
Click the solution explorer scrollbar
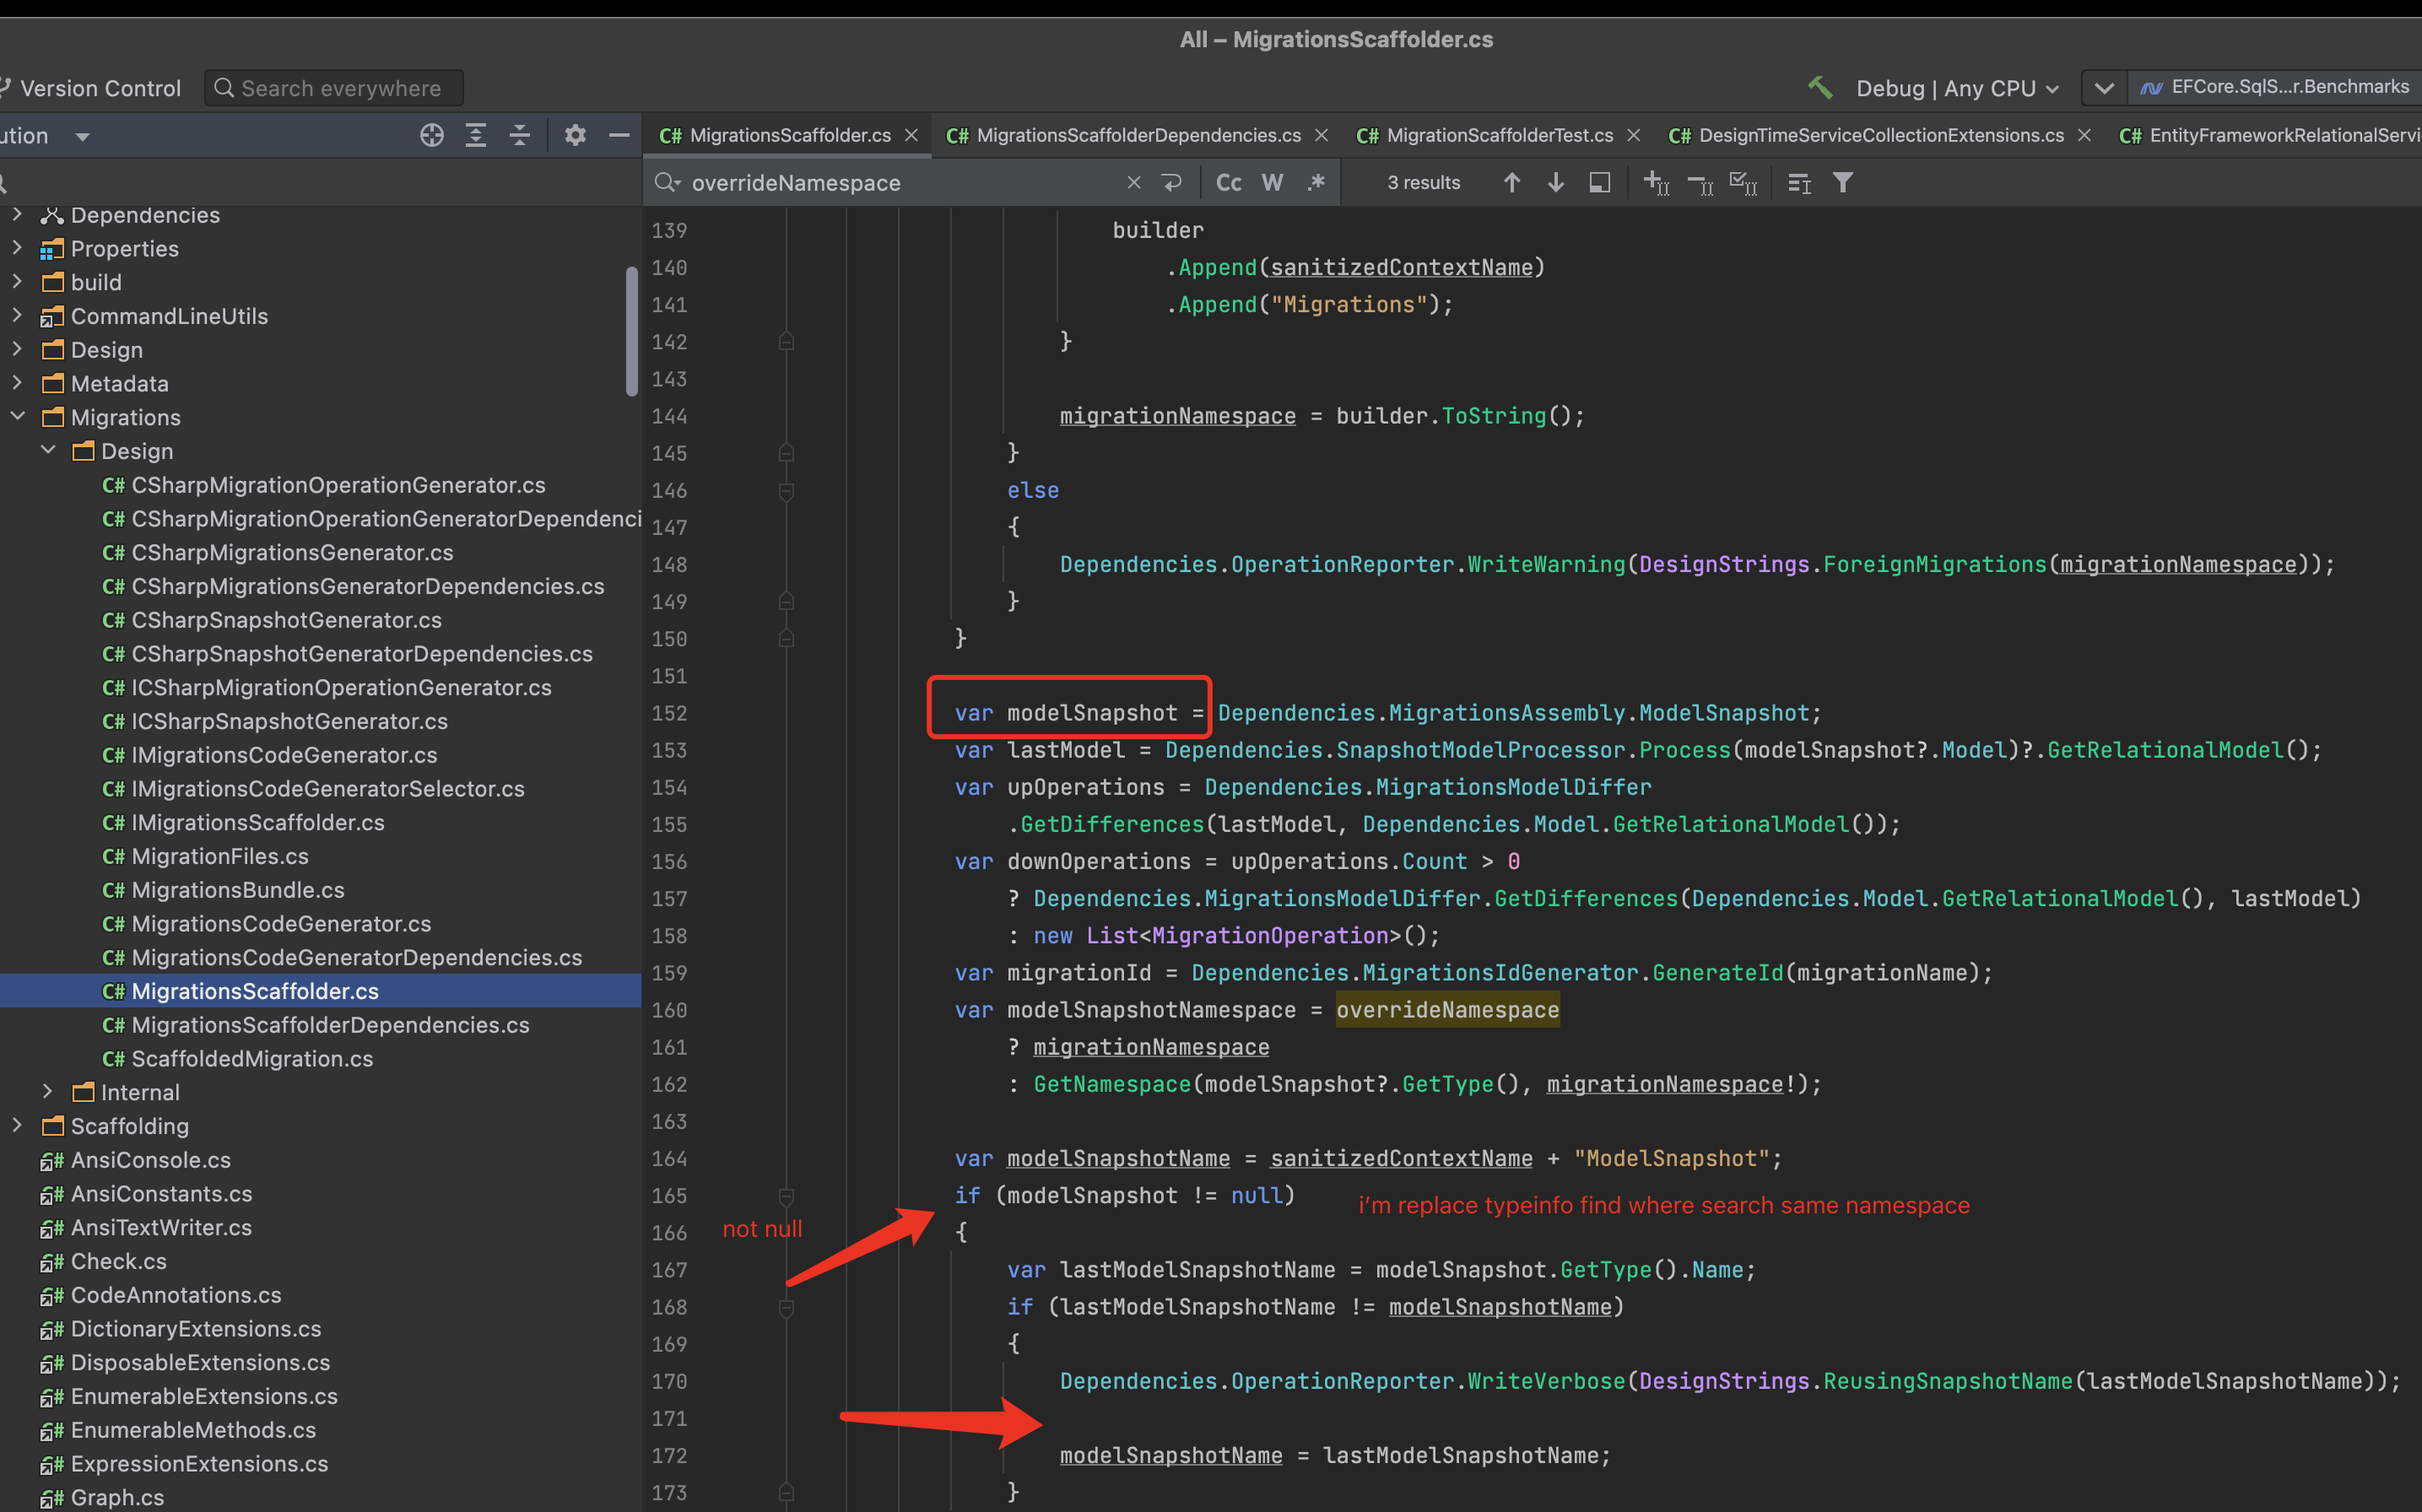click(631, 331)
